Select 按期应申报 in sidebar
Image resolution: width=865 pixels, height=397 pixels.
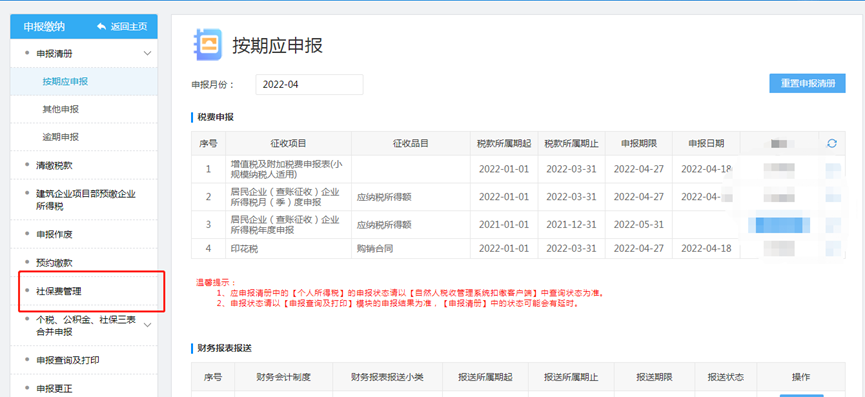[x=65, y=81]
